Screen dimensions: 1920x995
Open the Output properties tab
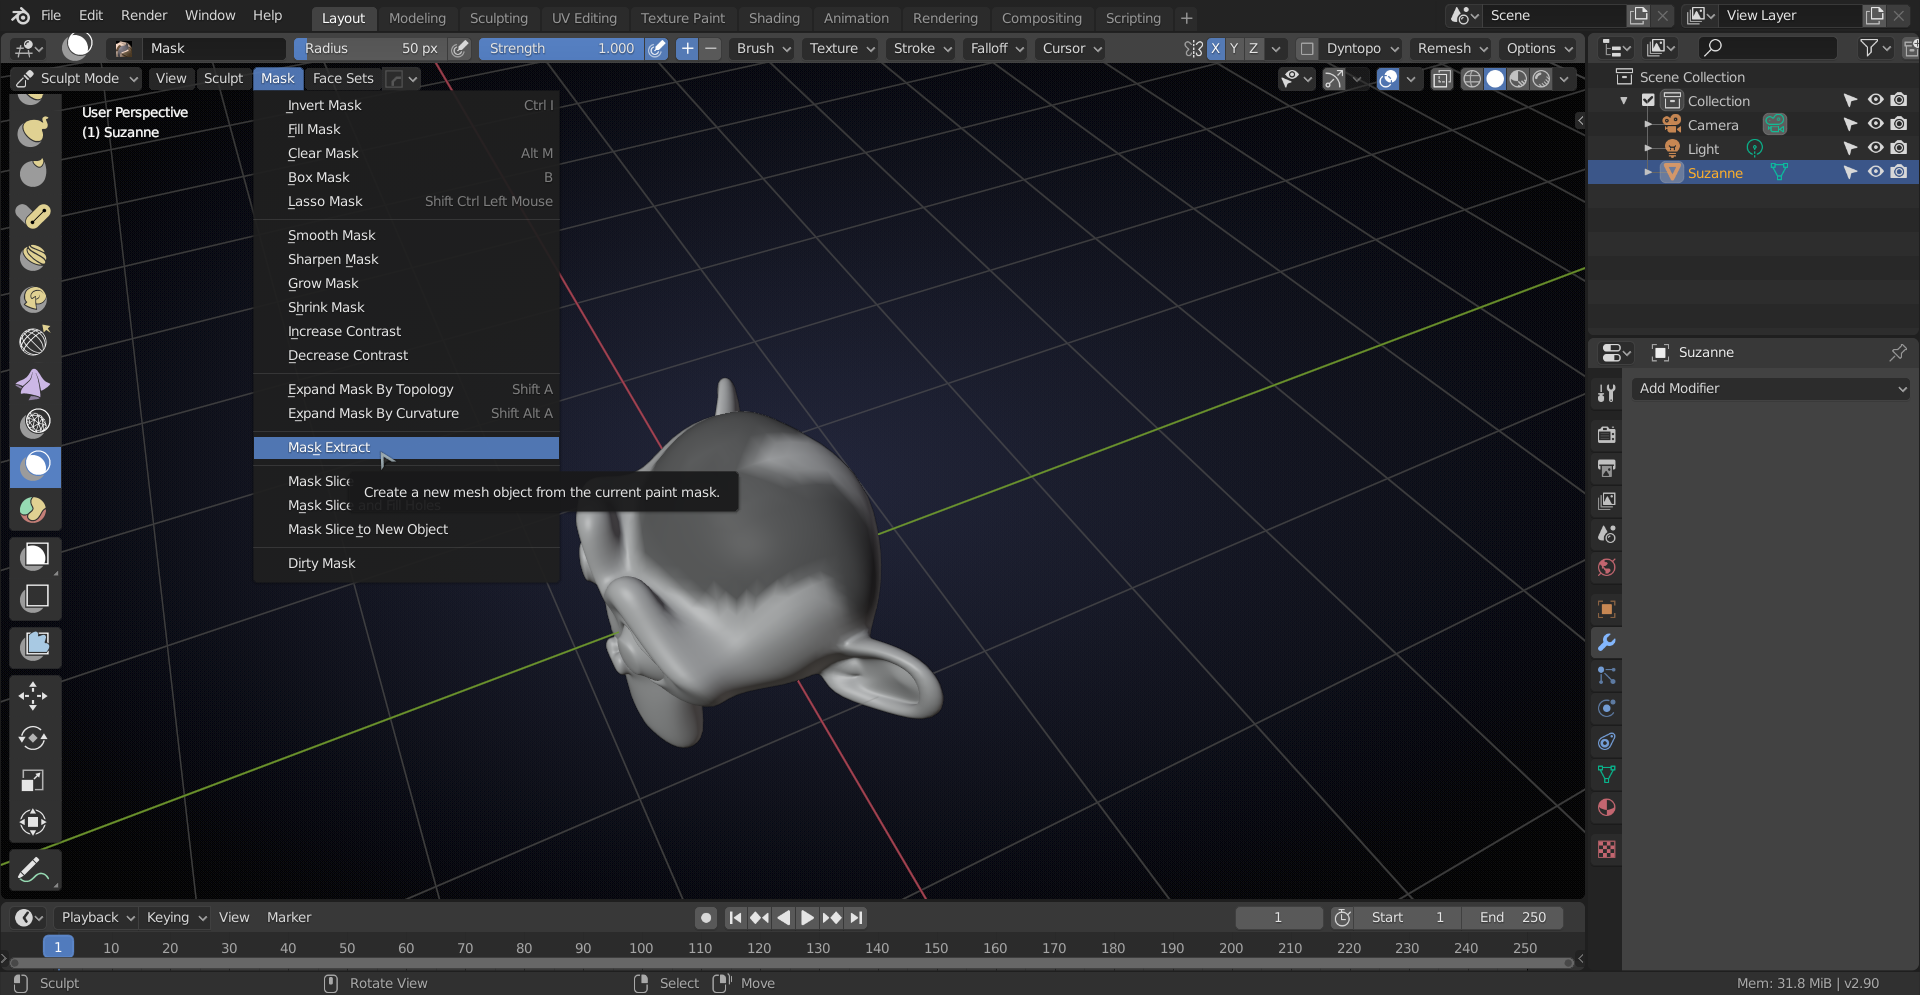(x=1607, y=468)
